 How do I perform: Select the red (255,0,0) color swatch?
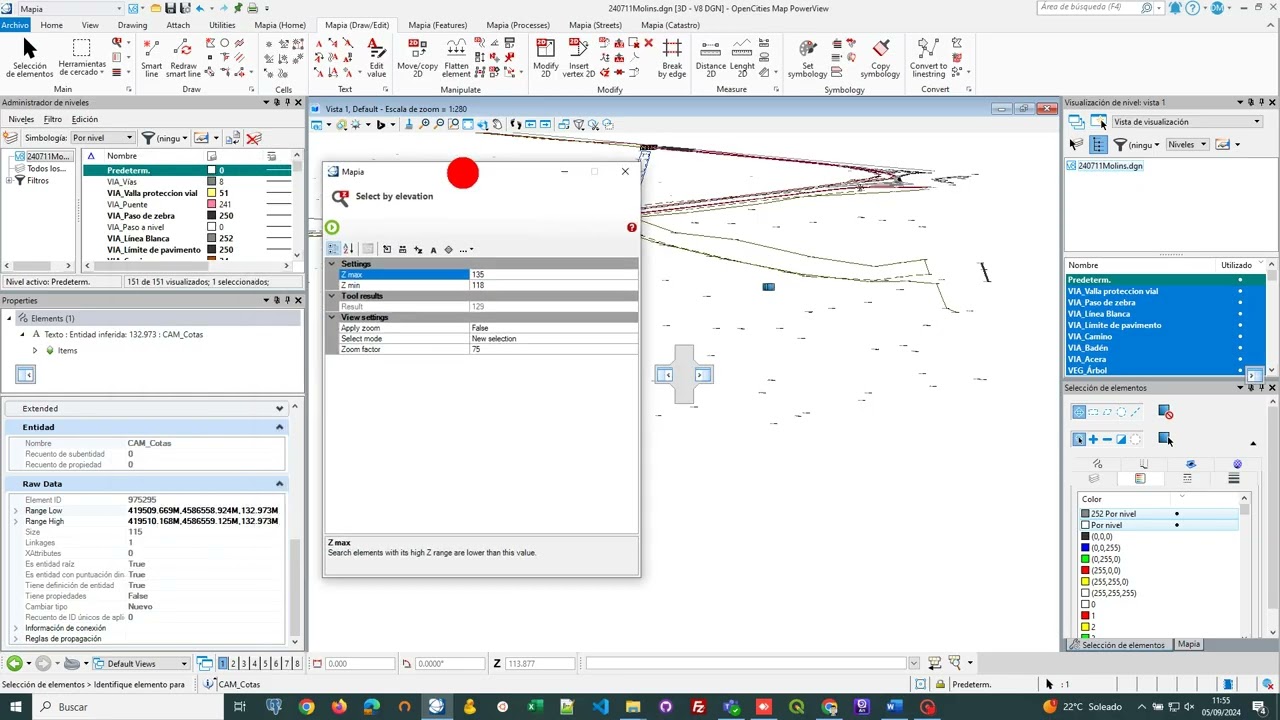1086,570
